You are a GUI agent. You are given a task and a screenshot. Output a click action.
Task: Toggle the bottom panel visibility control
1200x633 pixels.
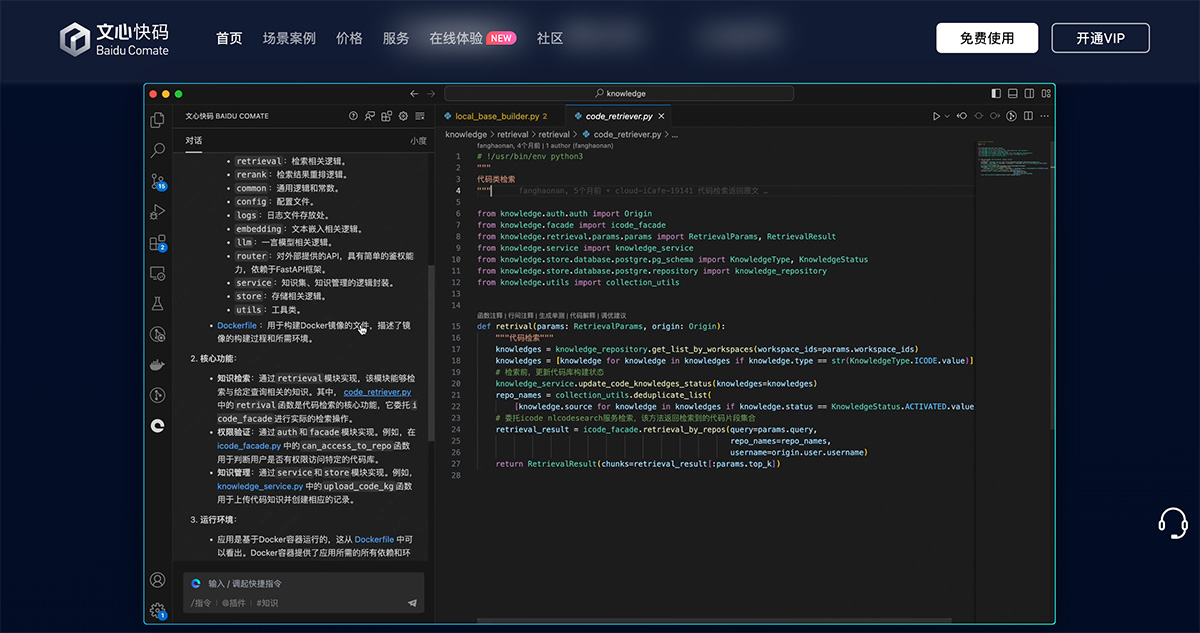[x=1012, y=92]
